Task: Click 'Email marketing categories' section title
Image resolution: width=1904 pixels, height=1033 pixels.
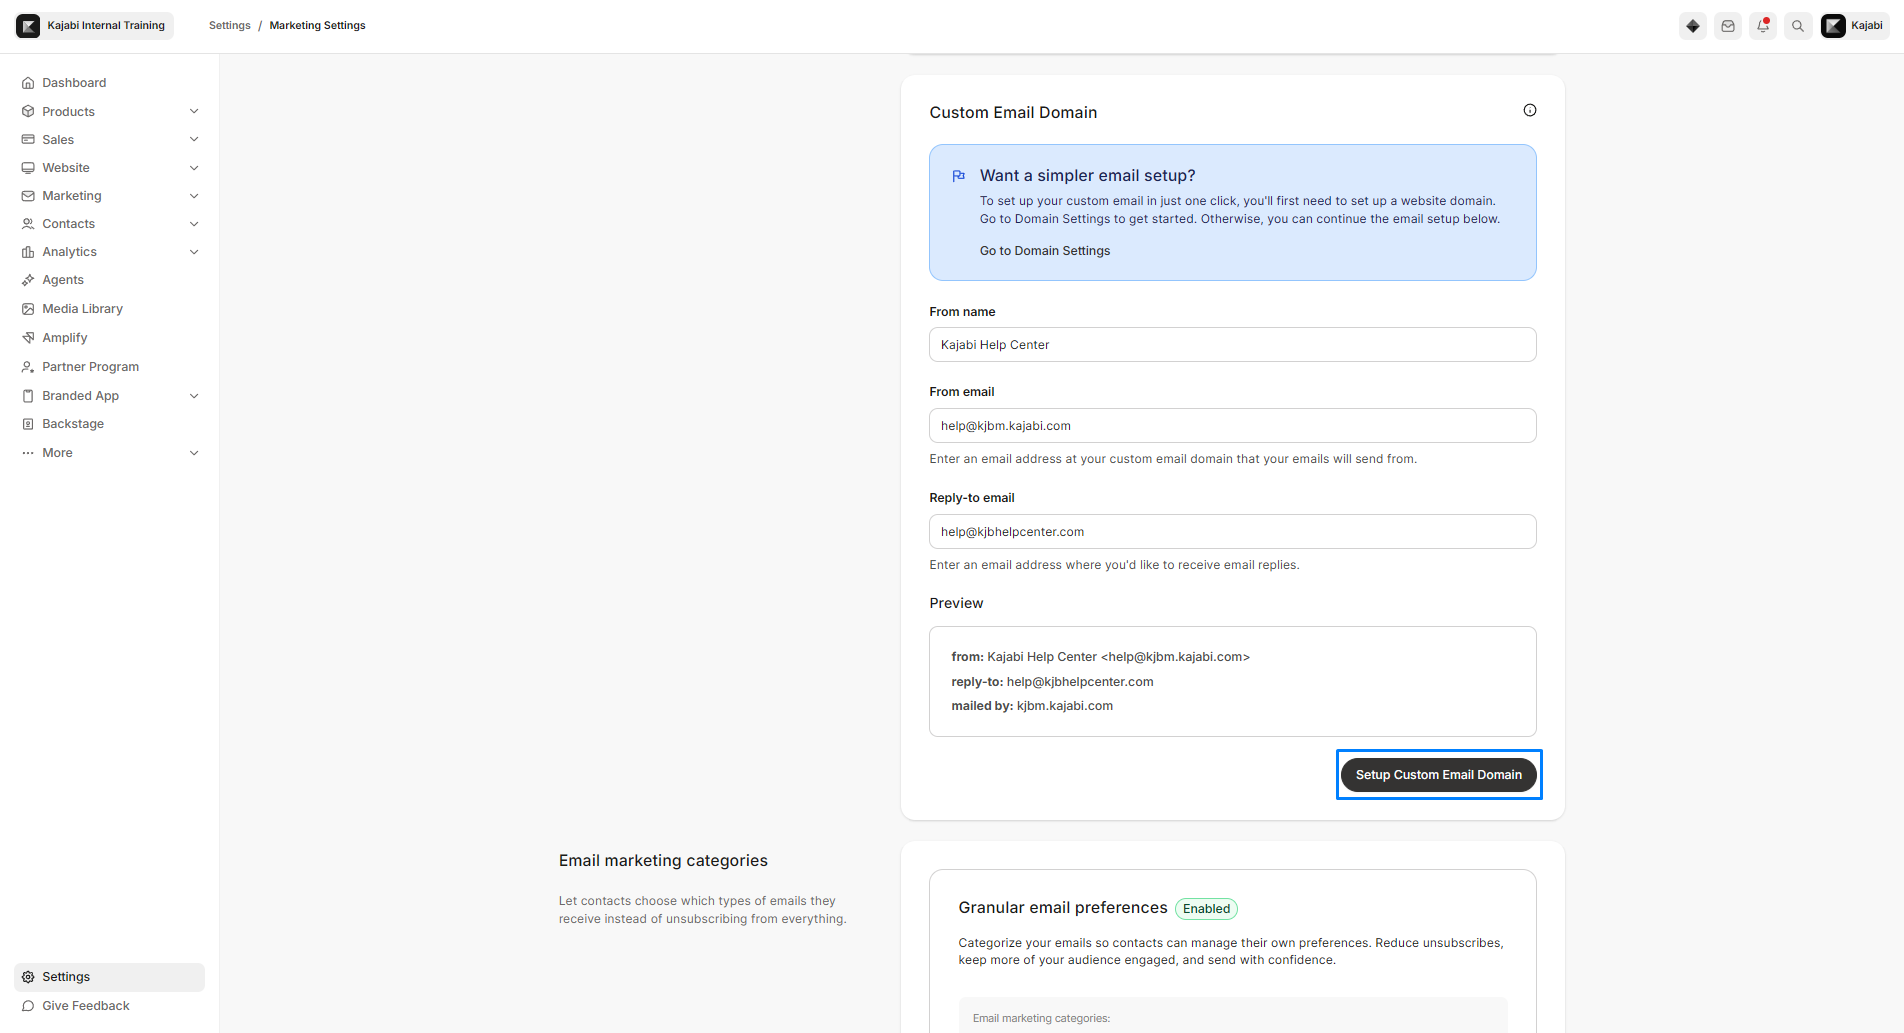Action: (663, 861)
